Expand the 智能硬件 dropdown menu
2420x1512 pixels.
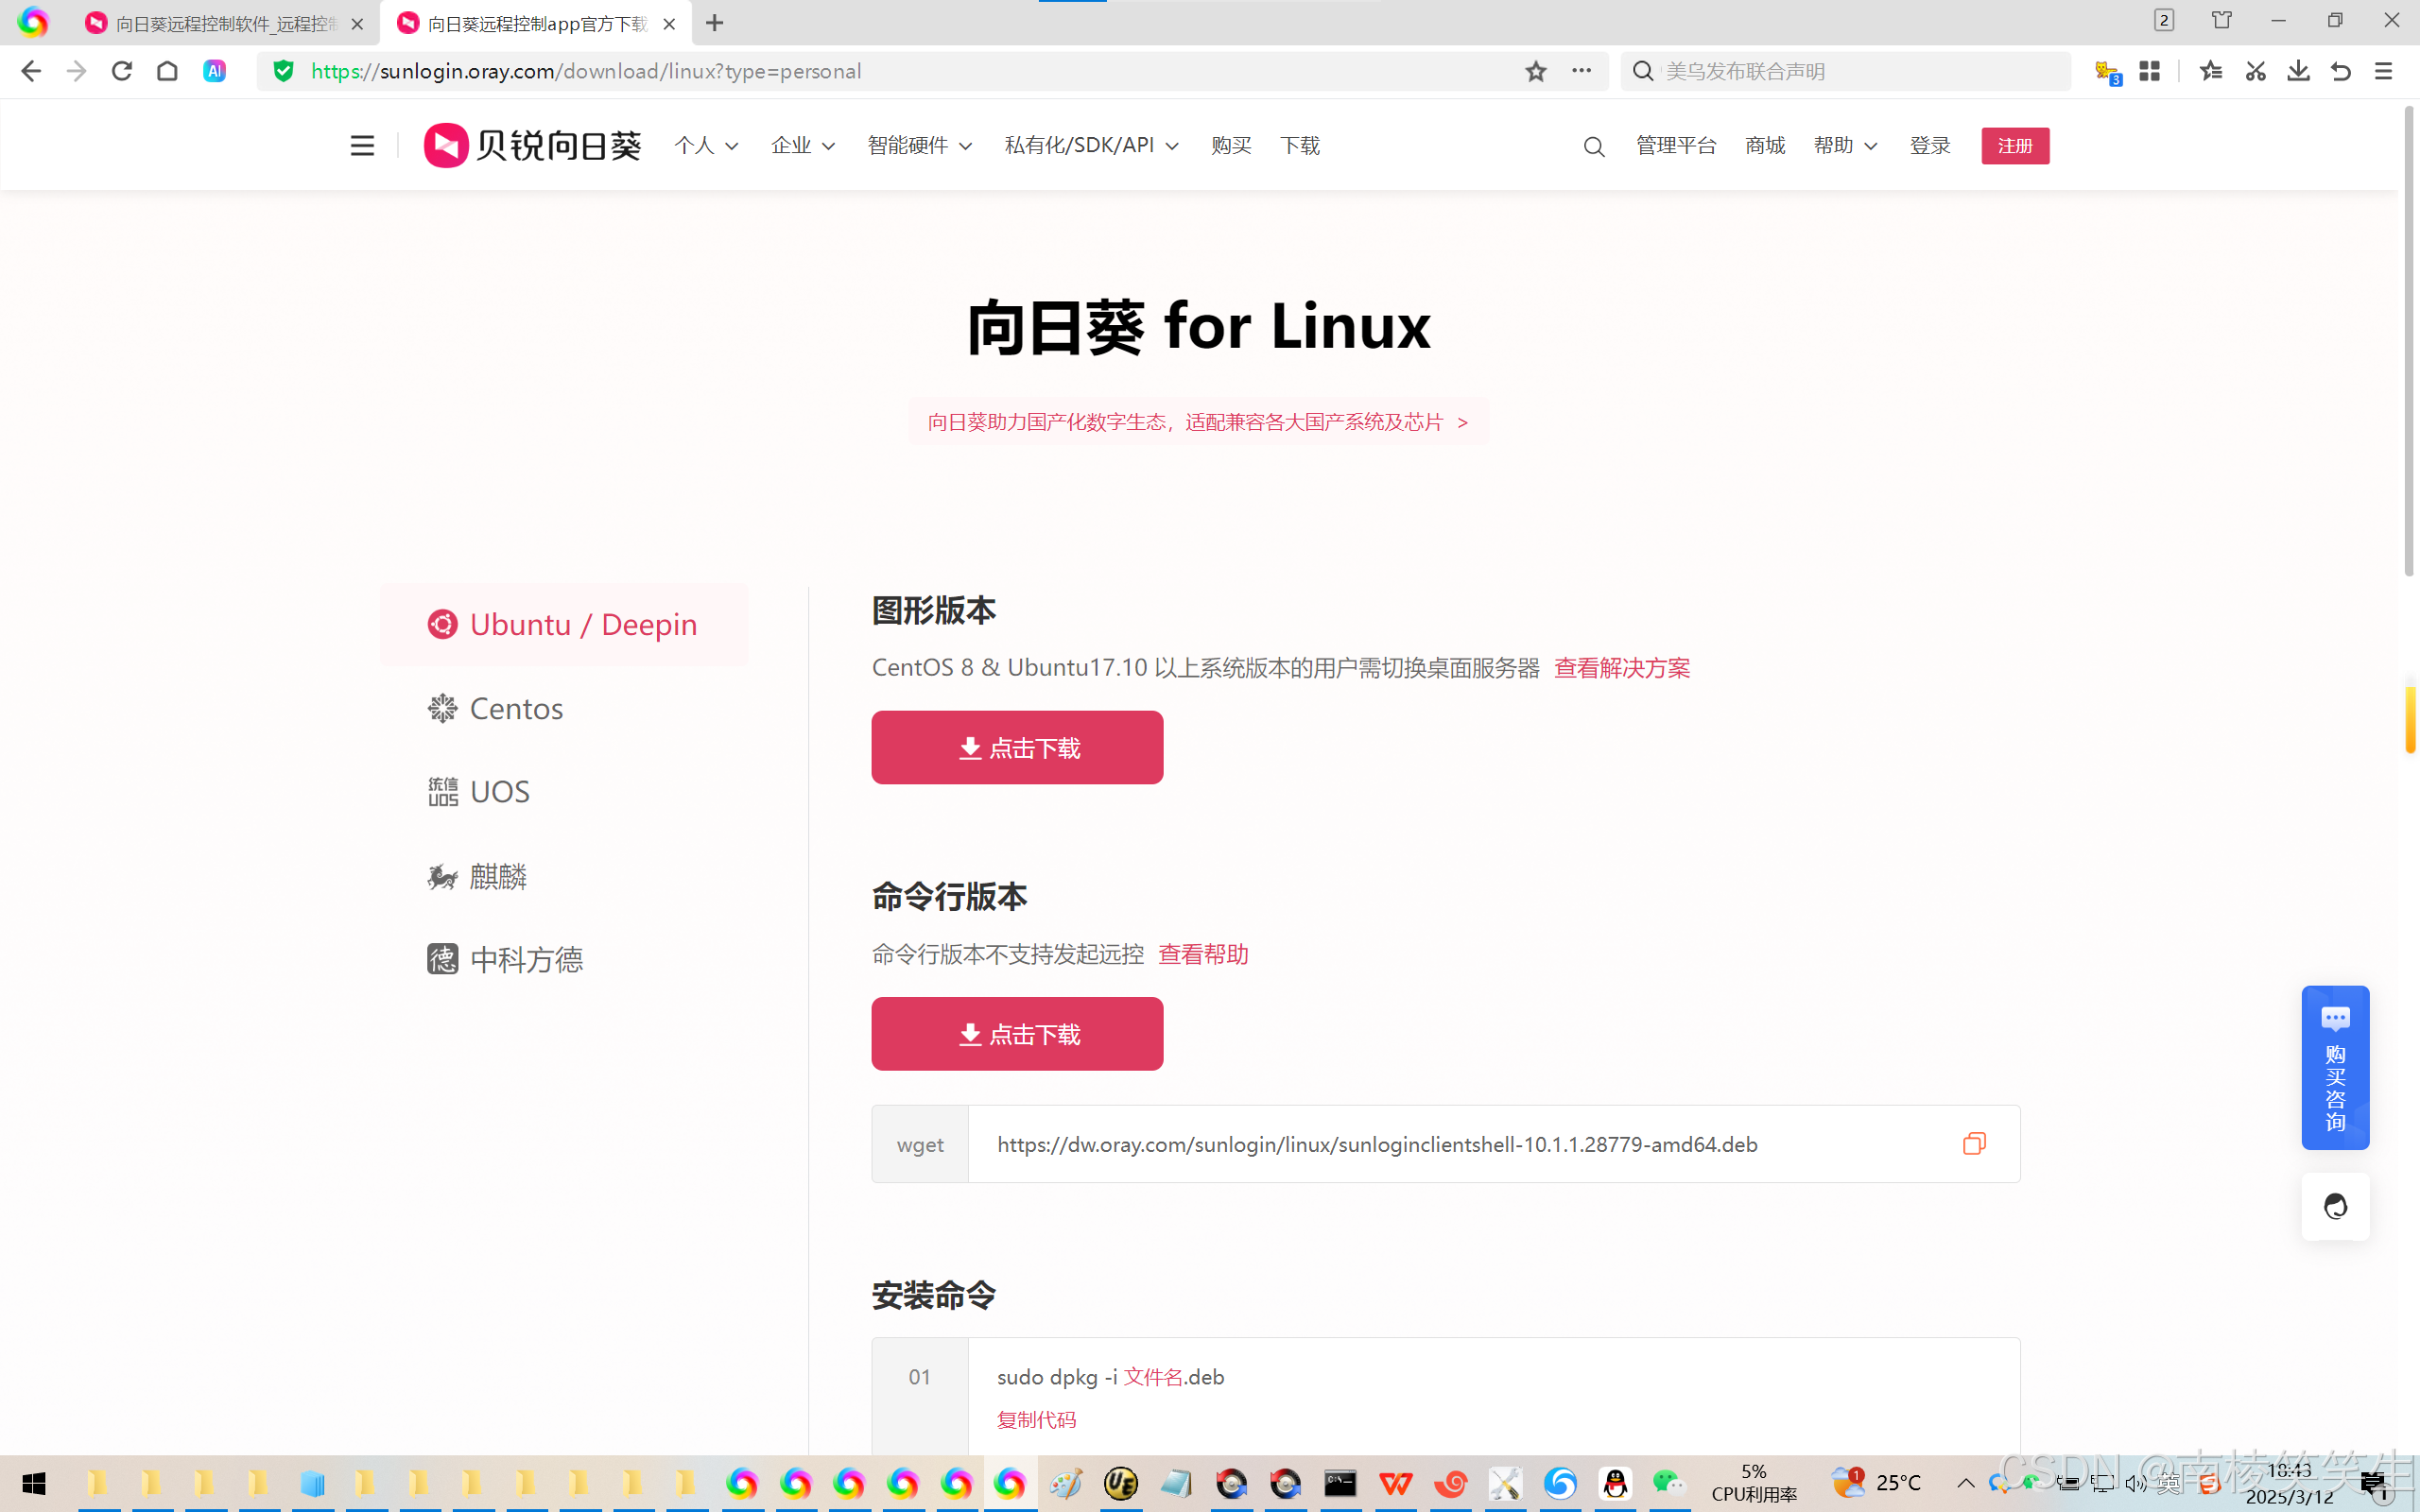(x=920, y=146)
